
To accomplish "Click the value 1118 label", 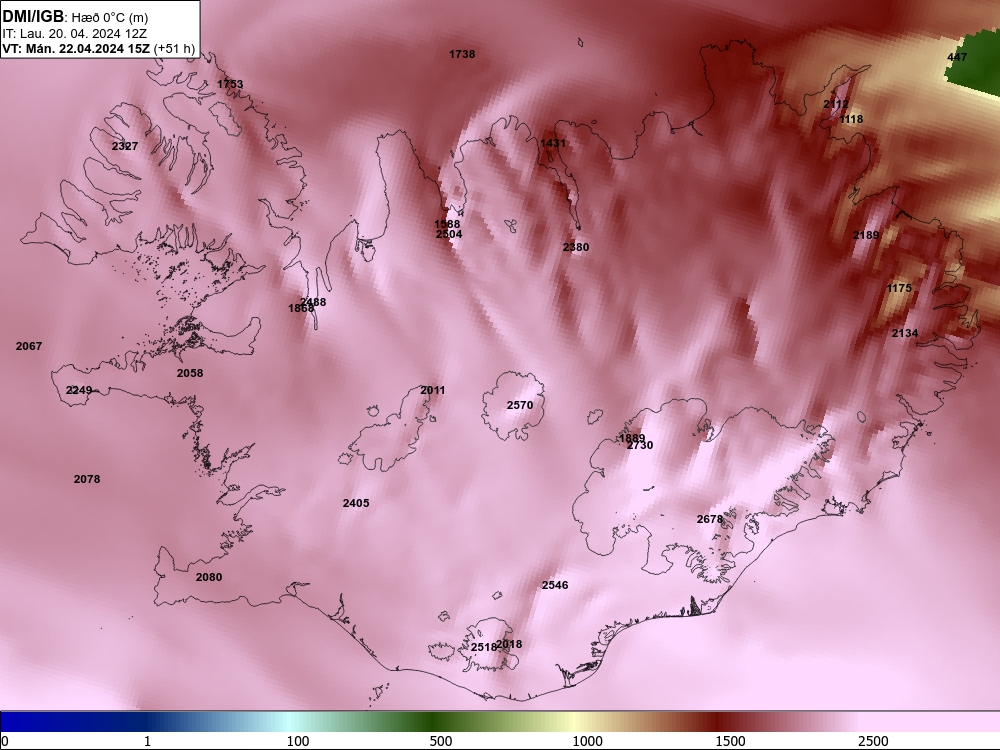I will pos(851,119).
